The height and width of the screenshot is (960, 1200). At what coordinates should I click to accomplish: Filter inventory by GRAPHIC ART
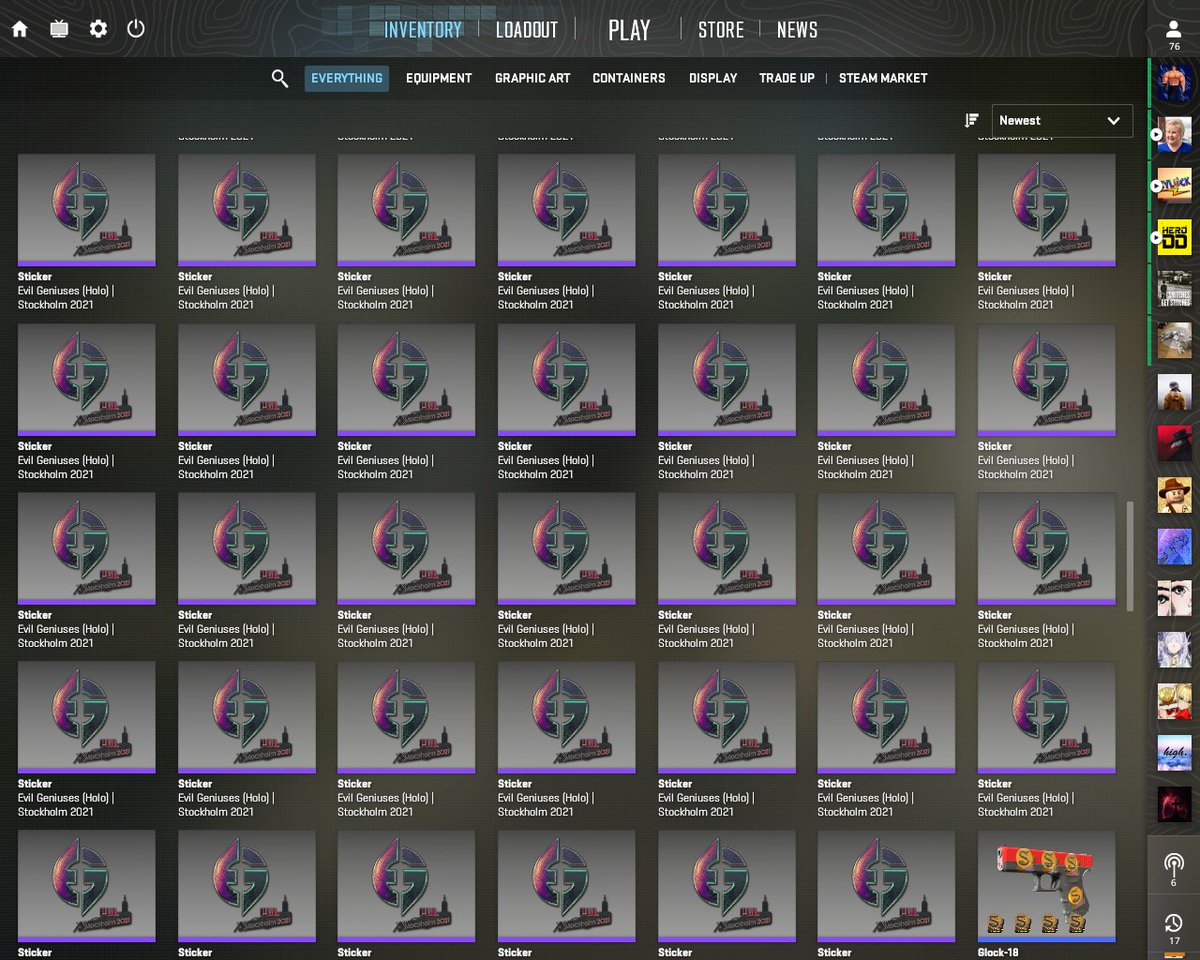coord(533,78)
